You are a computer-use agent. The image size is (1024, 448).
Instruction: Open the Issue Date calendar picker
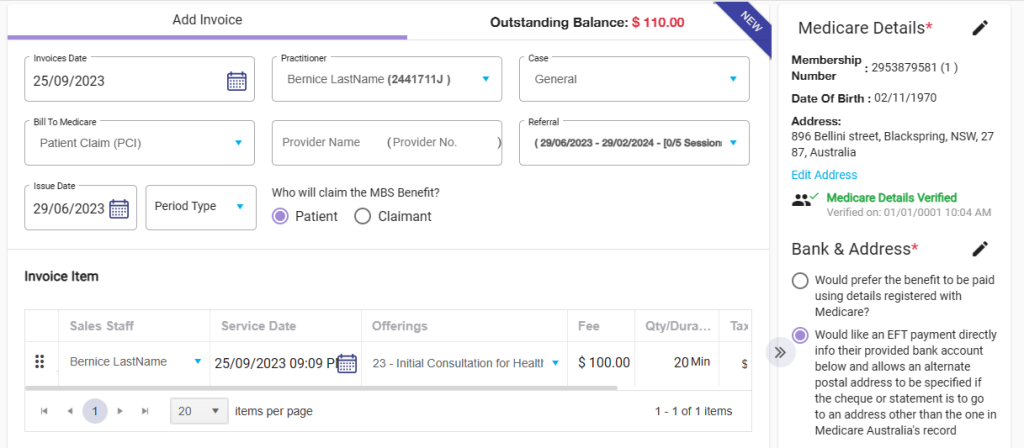click(x=119, y=208)
